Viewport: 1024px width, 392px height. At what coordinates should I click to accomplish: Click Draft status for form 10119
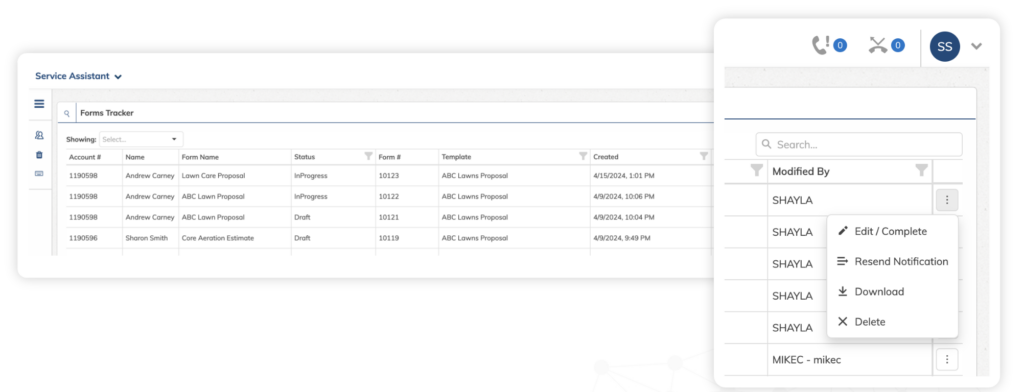coord(302,238)
